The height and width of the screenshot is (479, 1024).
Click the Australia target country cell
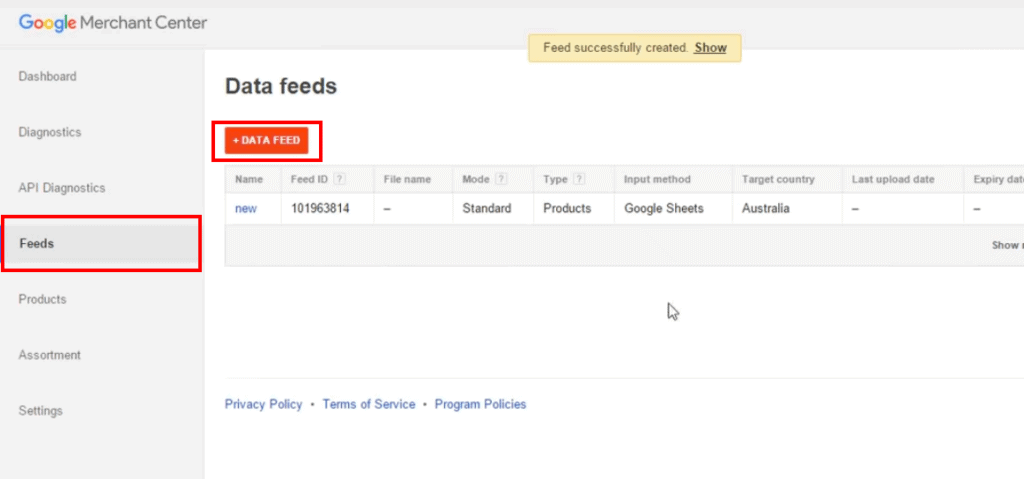pos(765,209)
